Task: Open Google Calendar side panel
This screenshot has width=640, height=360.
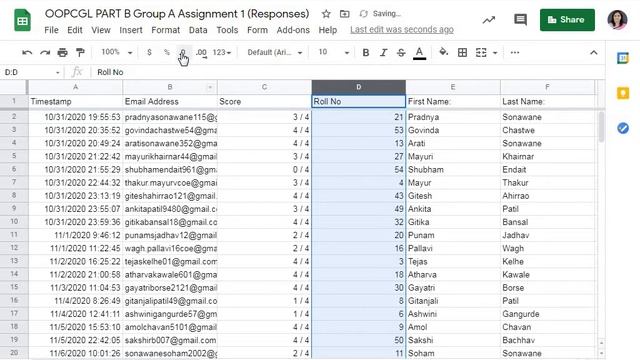Action: tap(623, 58)
